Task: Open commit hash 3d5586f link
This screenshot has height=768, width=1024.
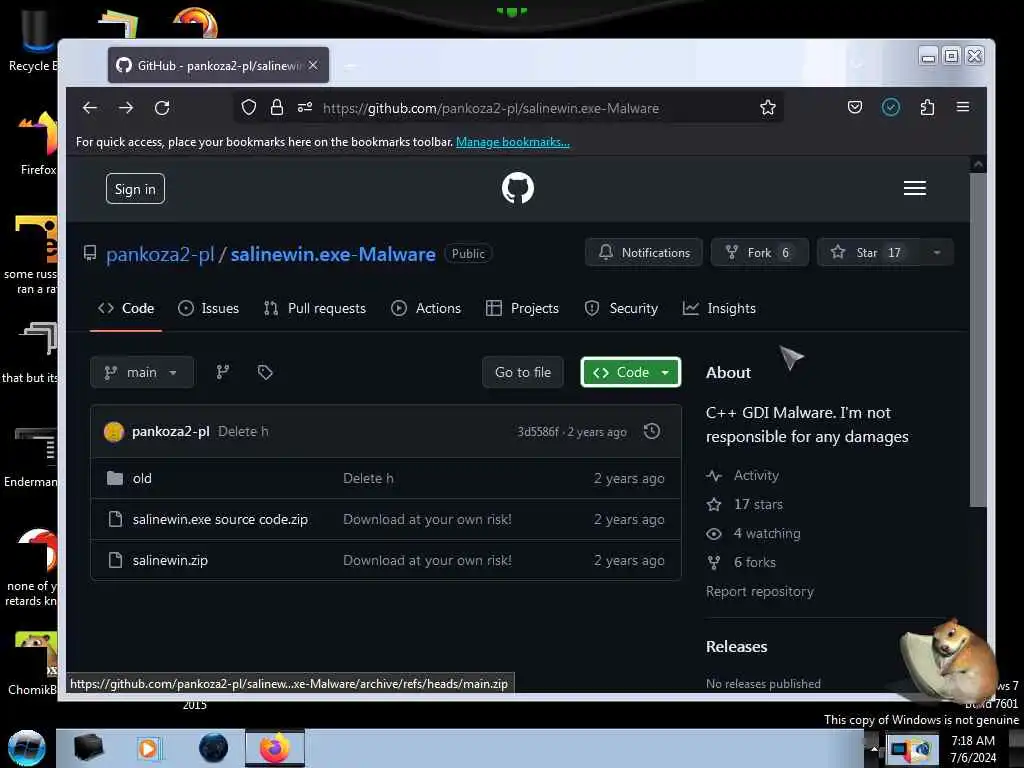Action: 538,432
